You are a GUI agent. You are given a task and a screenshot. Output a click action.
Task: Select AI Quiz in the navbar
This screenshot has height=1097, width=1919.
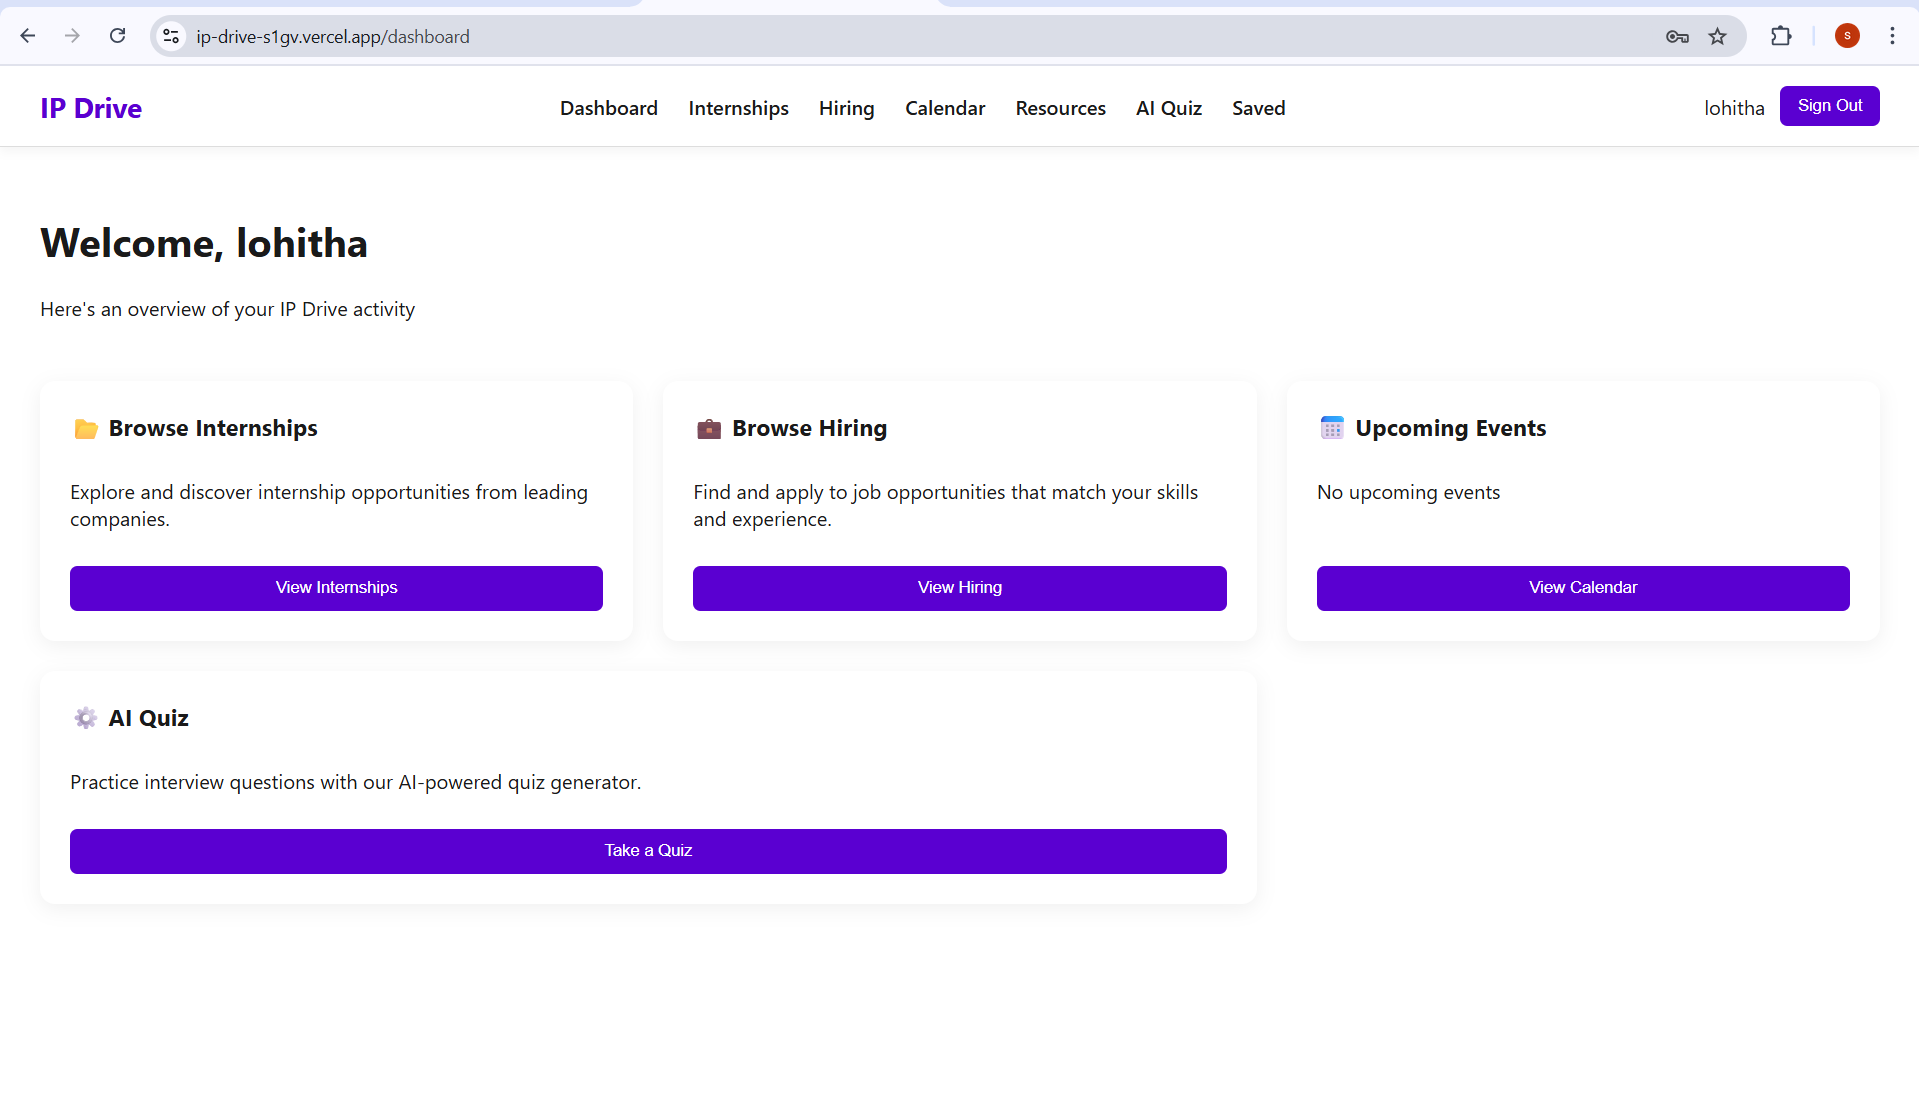coord(1168,108)
